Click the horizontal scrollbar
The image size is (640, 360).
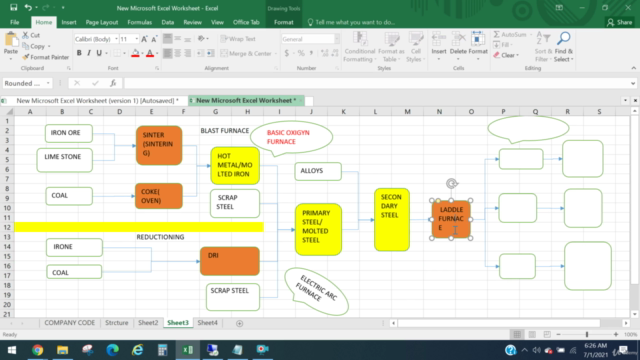499,323
